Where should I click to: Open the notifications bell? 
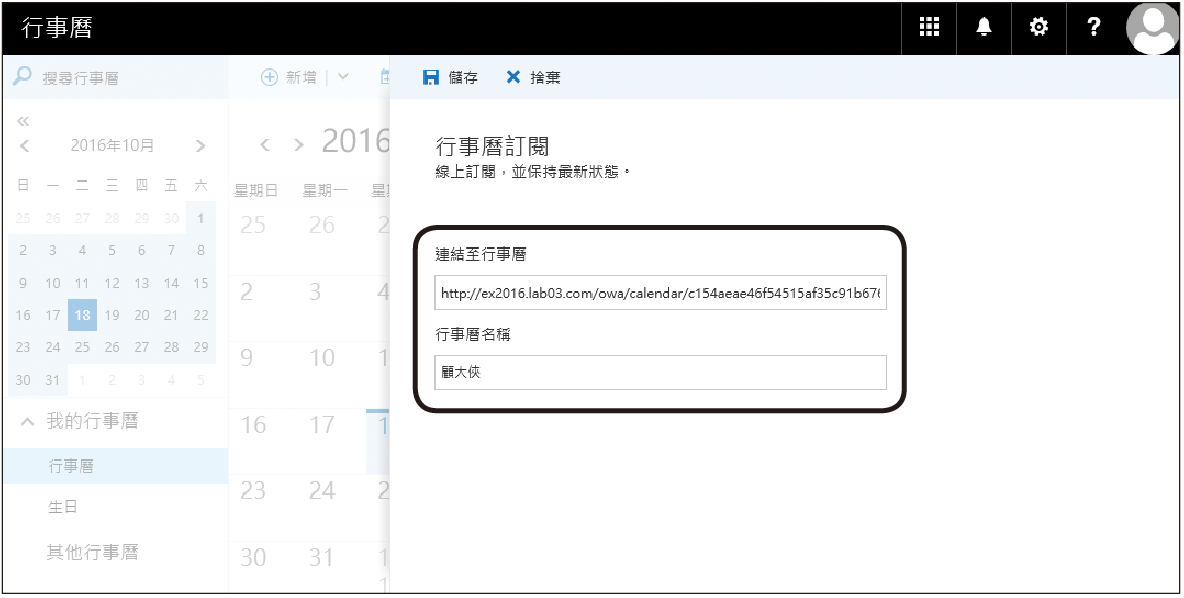point(984,28)
